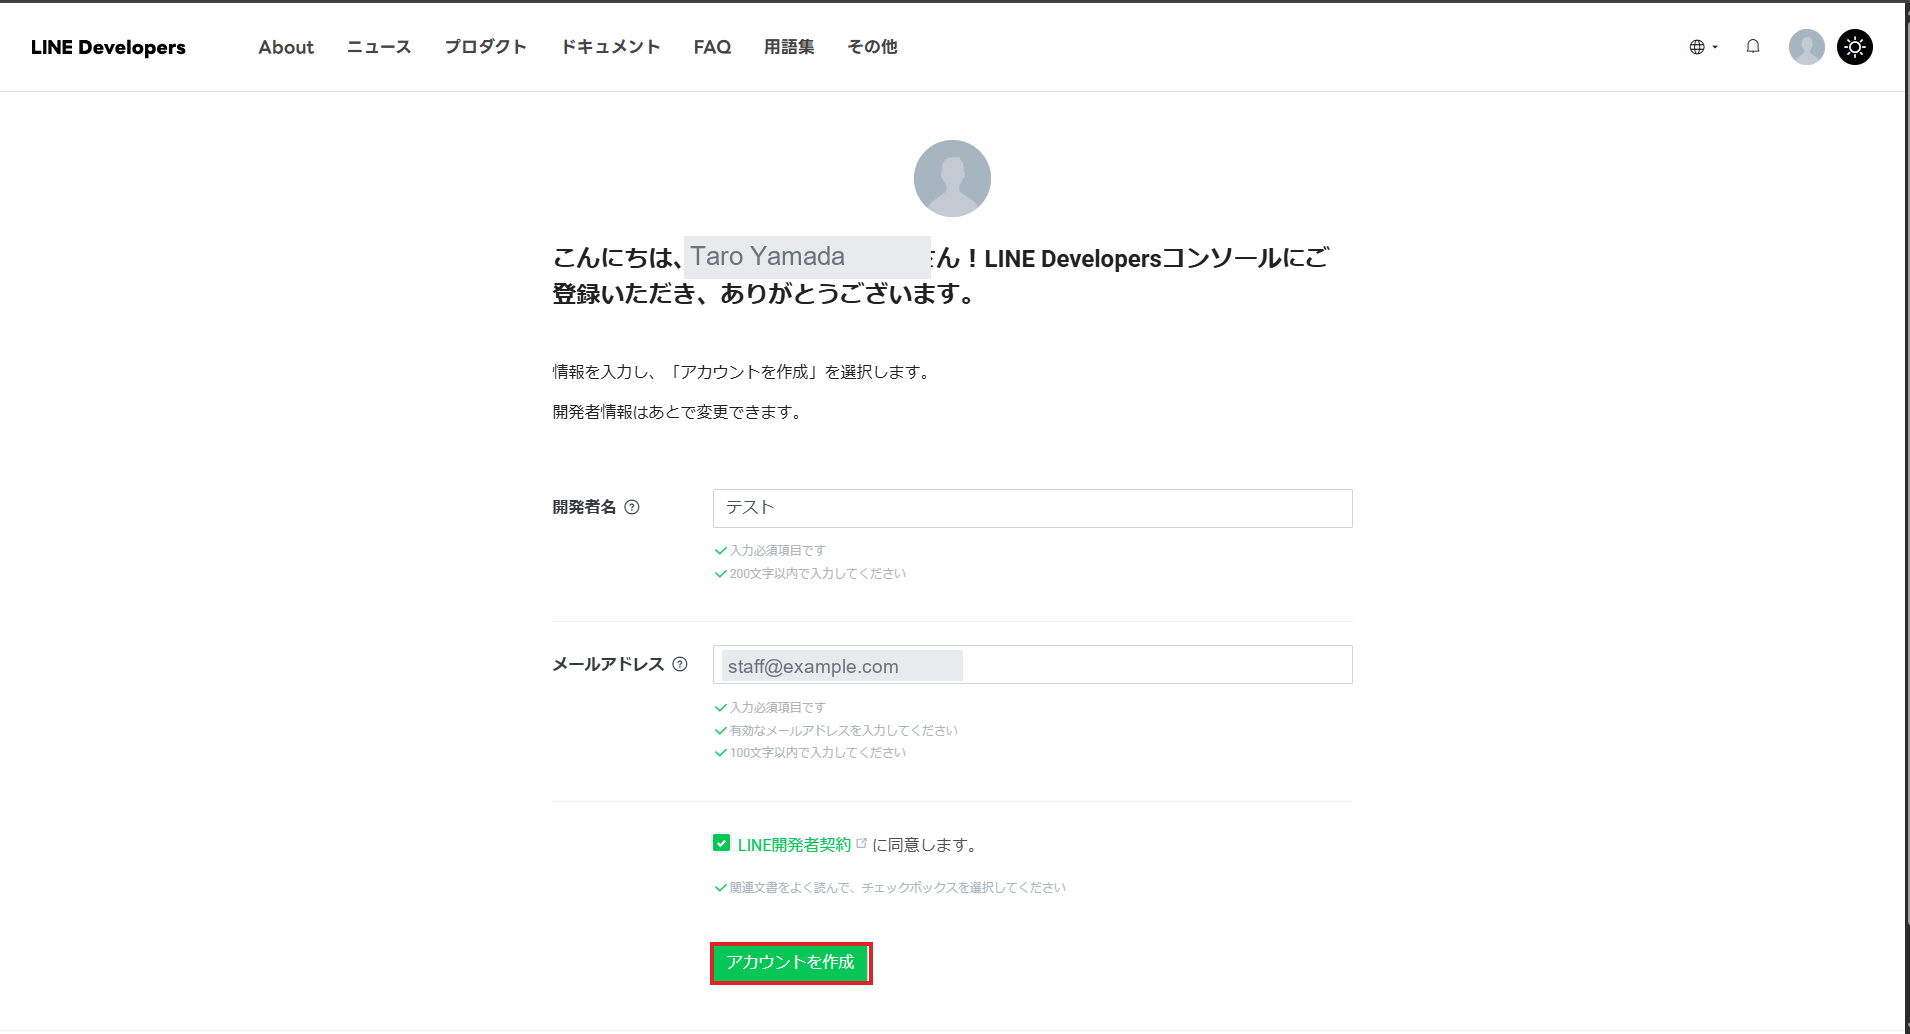Click the large profile avatar image
The image size is (1910, 1034).
click(x=952, y=178)
